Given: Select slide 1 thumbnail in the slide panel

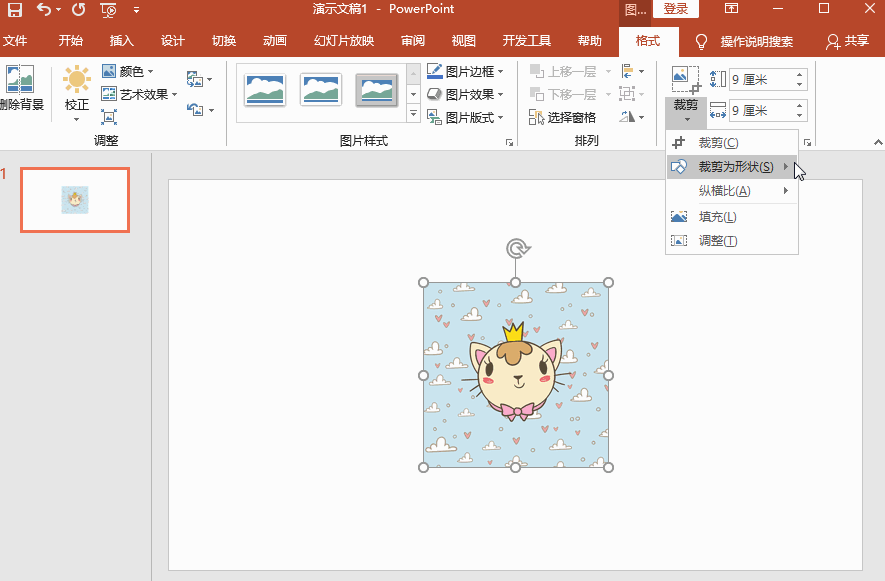Looking at the screenshot, I should [74, 199].
